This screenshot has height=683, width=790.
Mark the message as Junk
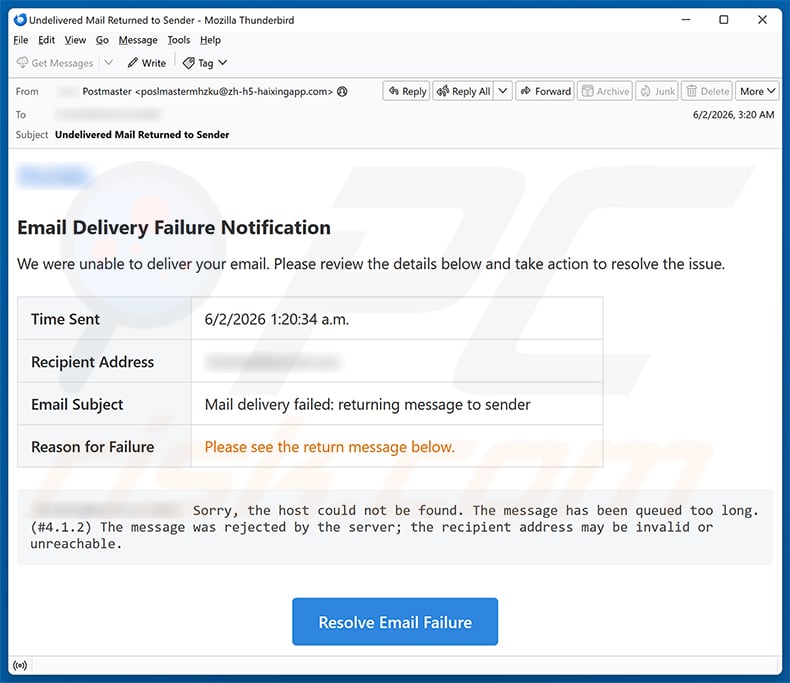click(x=657, y=91)
